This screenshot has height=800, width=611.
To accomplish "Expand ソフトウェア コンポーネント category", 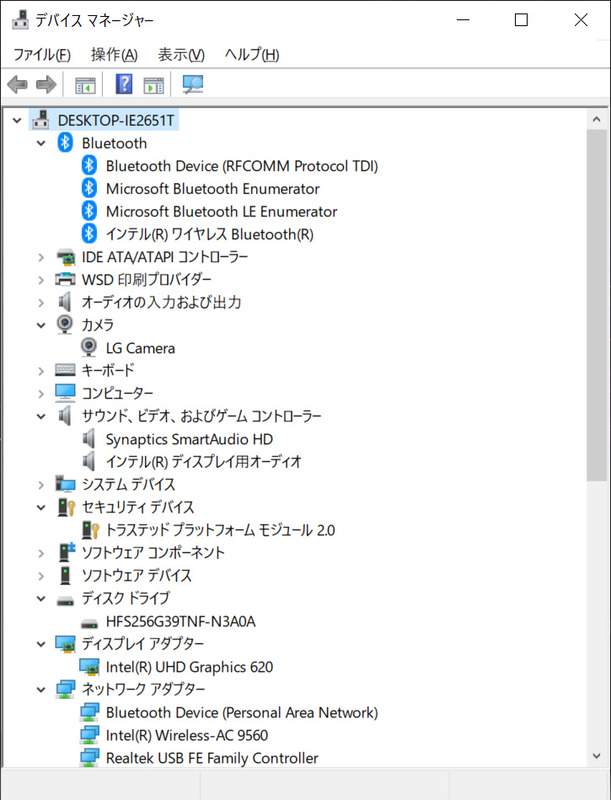I will click(x=41, y=553).
